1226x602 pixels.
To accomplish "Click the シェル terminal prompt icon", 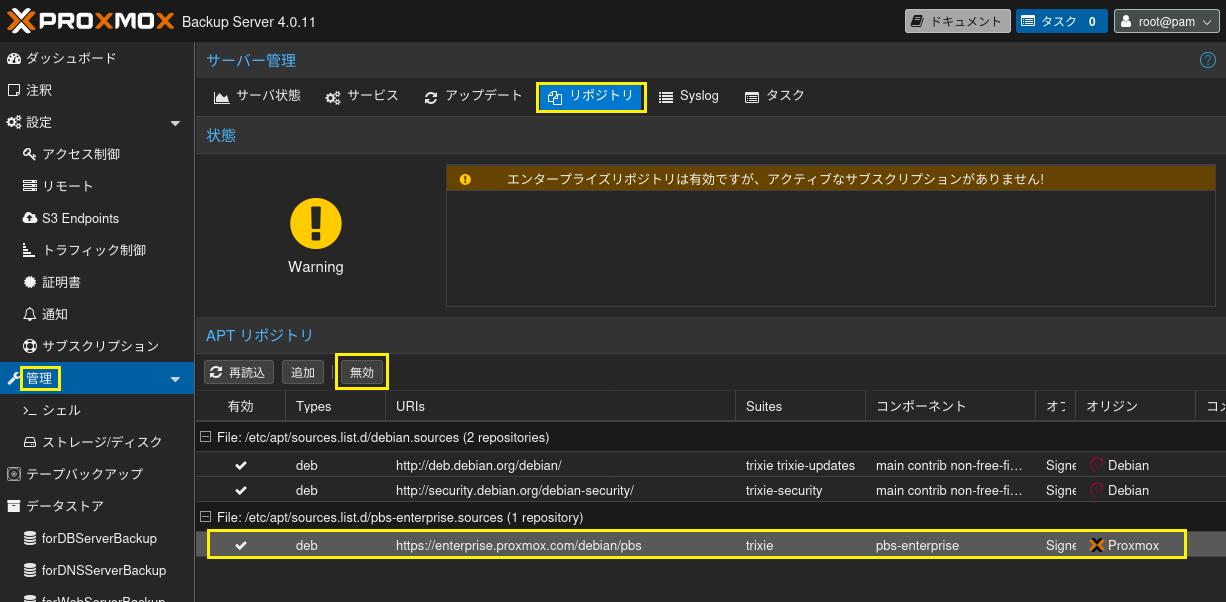I will [30, 410].
